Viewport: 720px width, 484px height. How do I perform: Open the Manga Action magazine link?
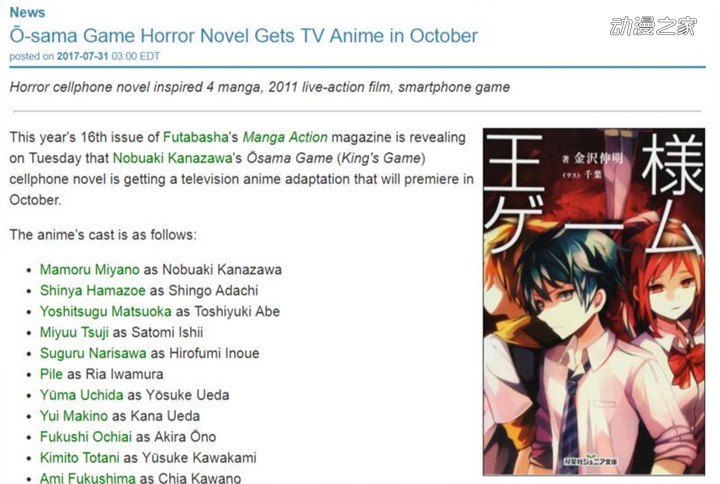pyautogui.click(x=285, y=137)
